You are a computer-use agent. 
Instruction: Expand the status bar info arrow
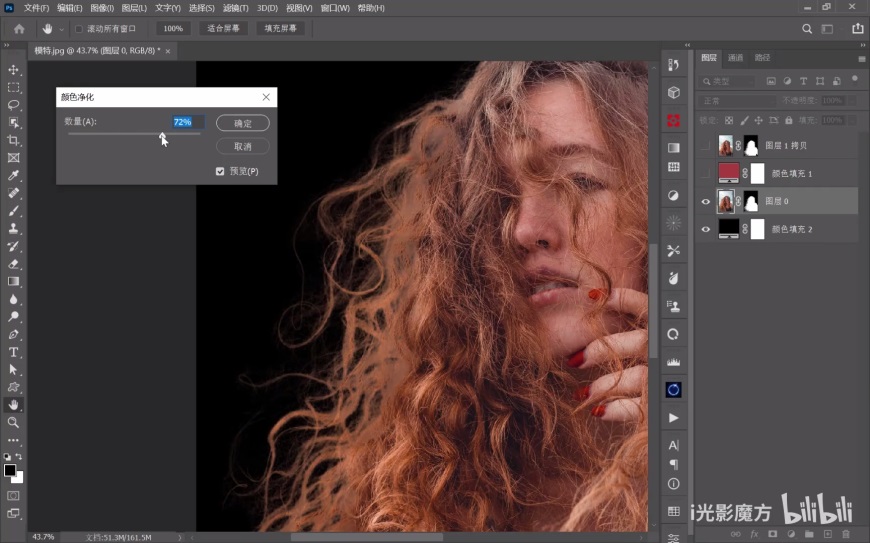pyautogui.click(x=180, y=537)
